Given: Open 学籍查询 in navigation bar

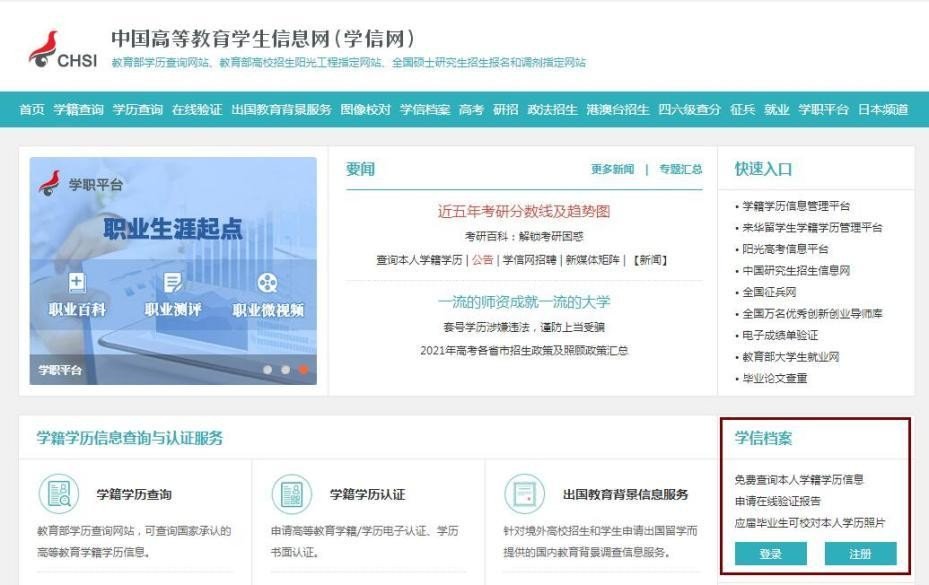Looking at the screenshot, I should pyautogui.click(x=78, y=110).
